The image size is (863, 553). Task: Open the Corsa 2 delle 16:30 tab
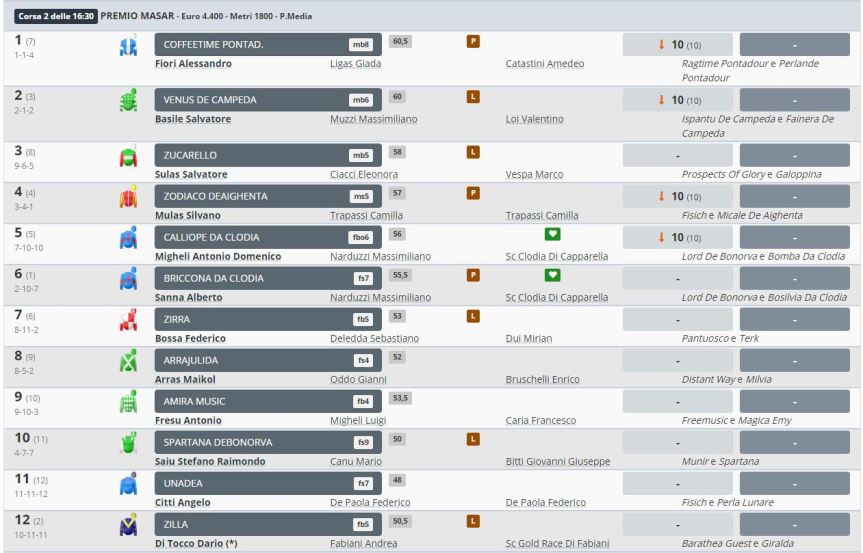coord(54,11)
